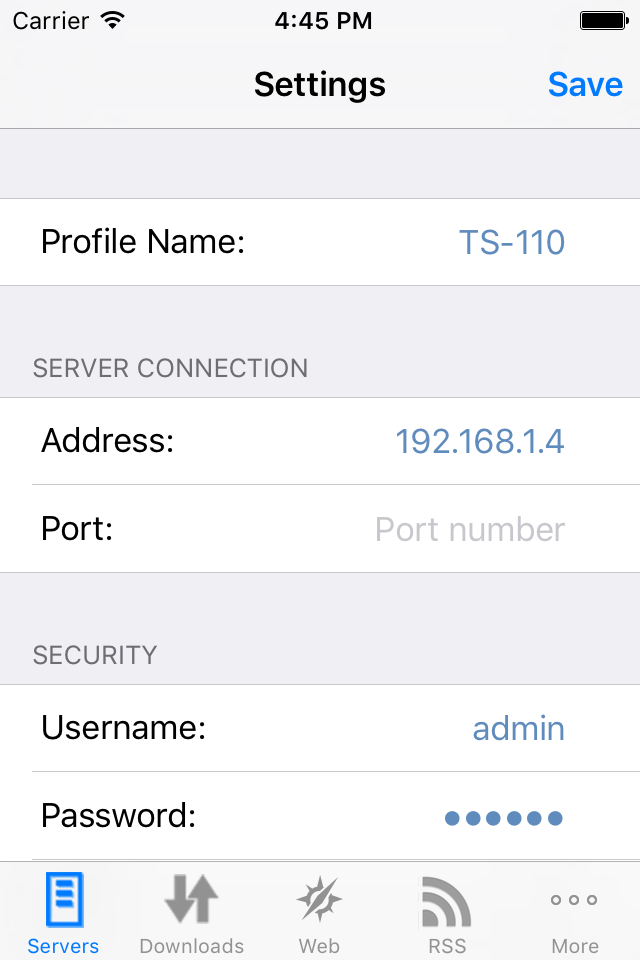
Task: Tap the Carrier label in status bar
Action: 44,19
